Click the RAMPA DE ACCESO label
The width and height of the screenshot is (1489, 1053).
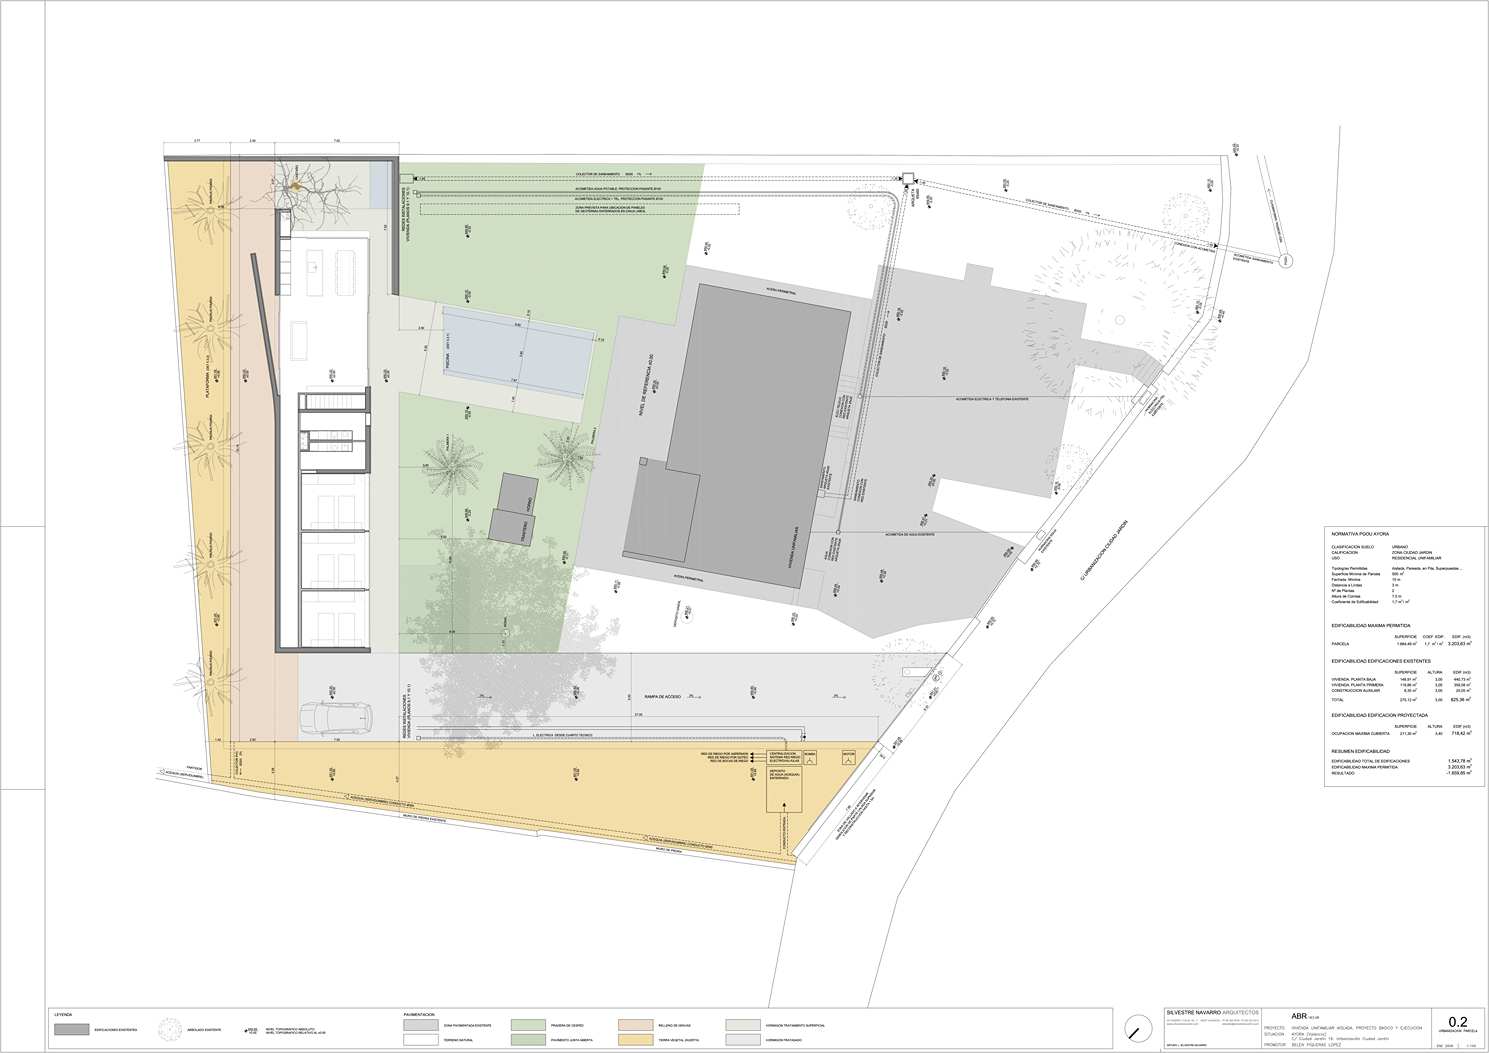click(661, 697)
